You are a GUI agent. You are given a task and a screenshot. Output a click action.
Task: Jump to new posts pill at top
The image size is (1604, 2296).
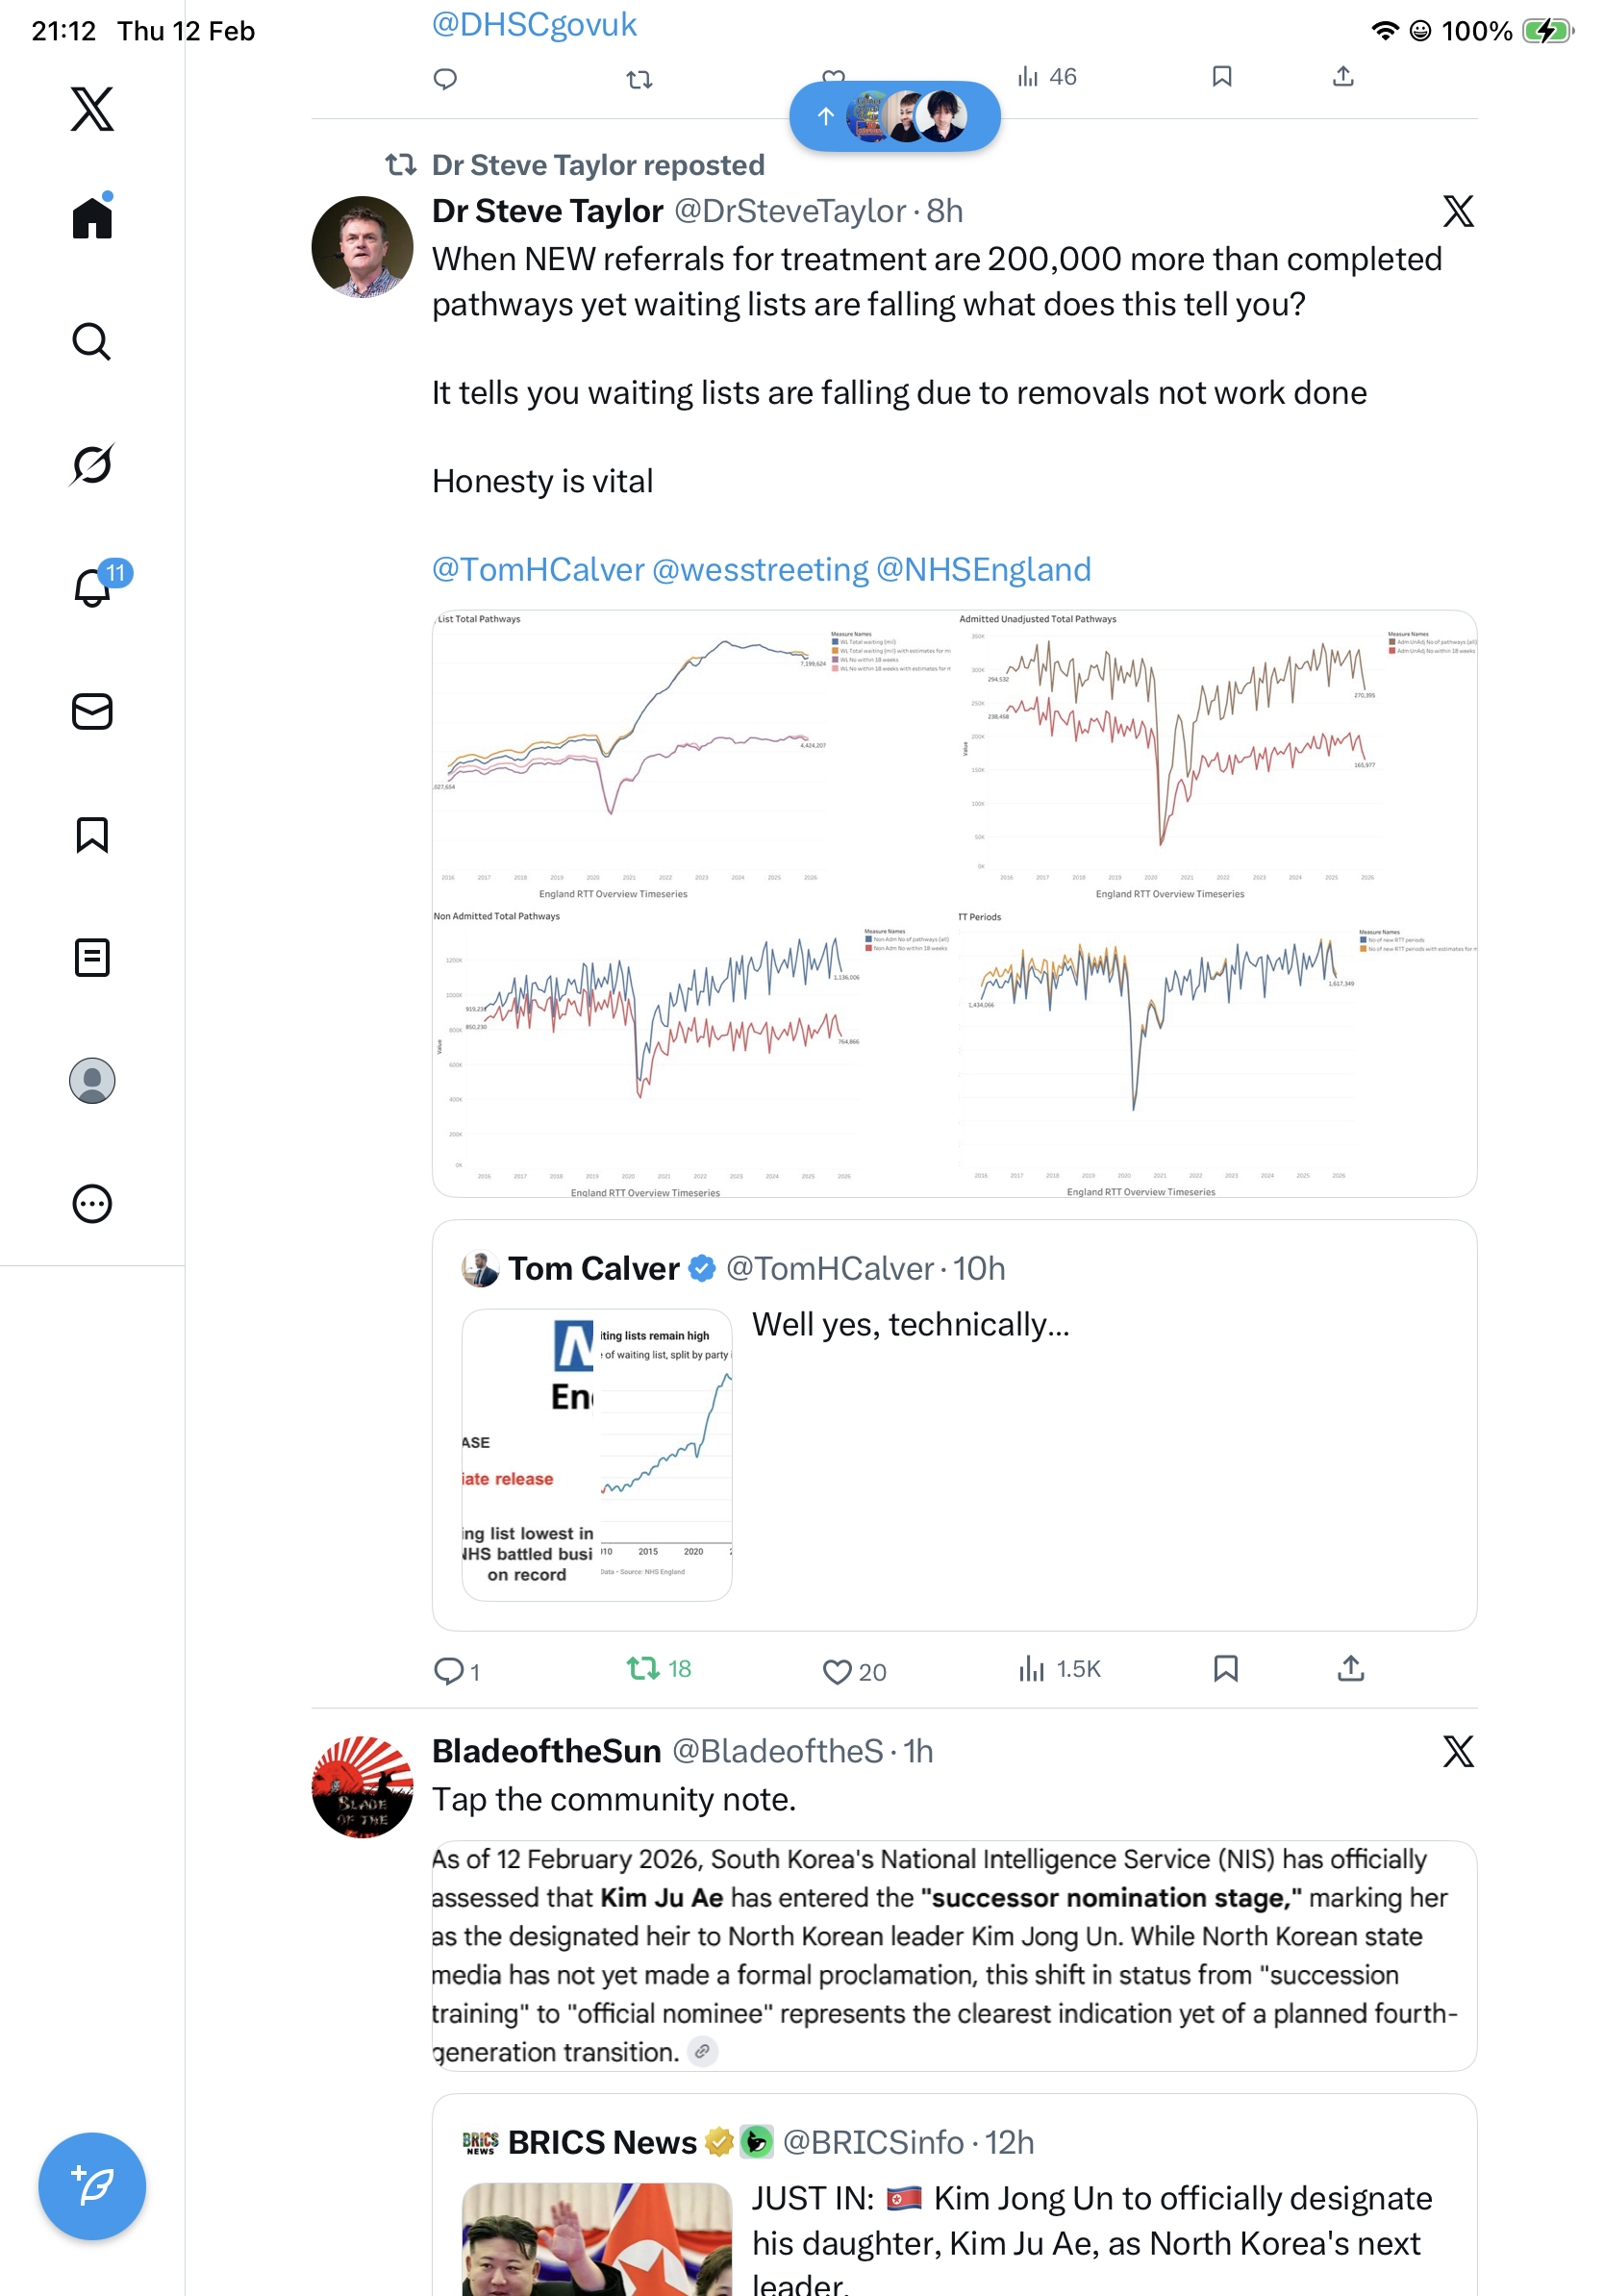894,116
